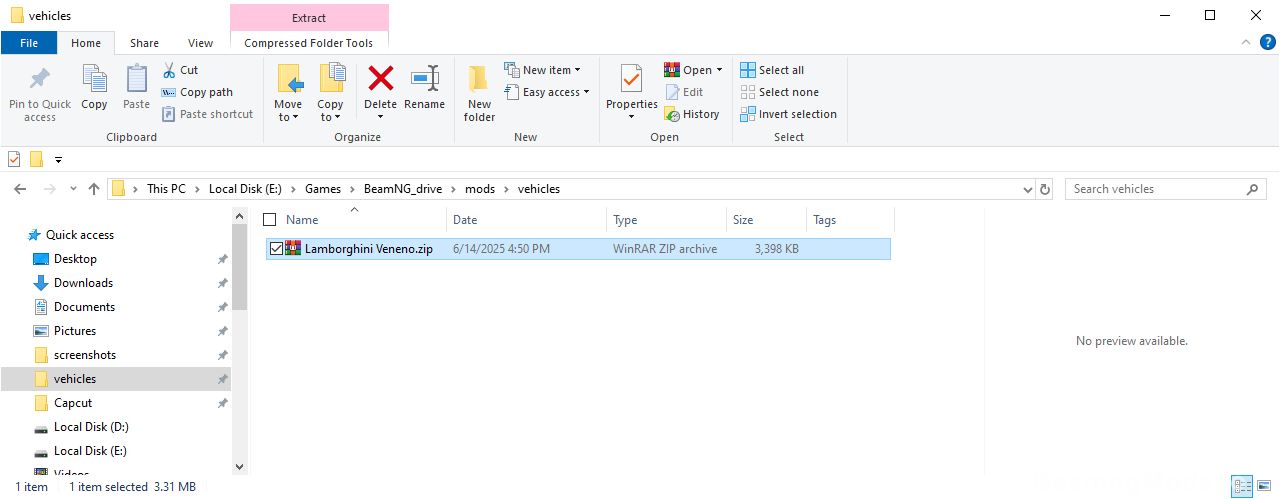Click Select none
The width and height of the screenshot is (1280, 499).
(779, 92)
